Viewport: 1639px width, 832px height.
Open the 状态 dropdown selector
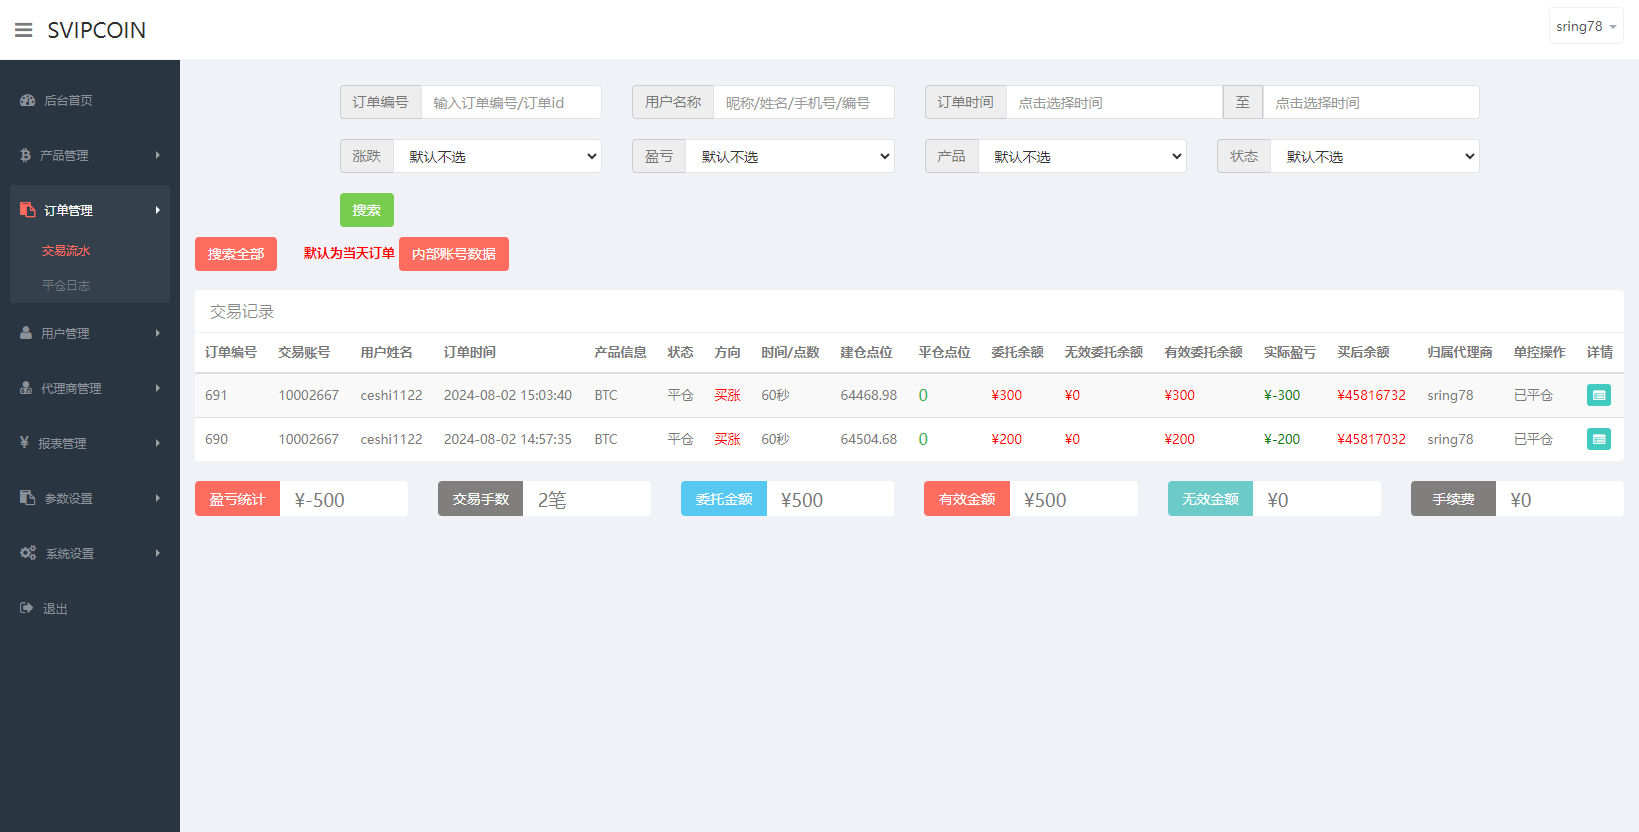click(1374, 156)
